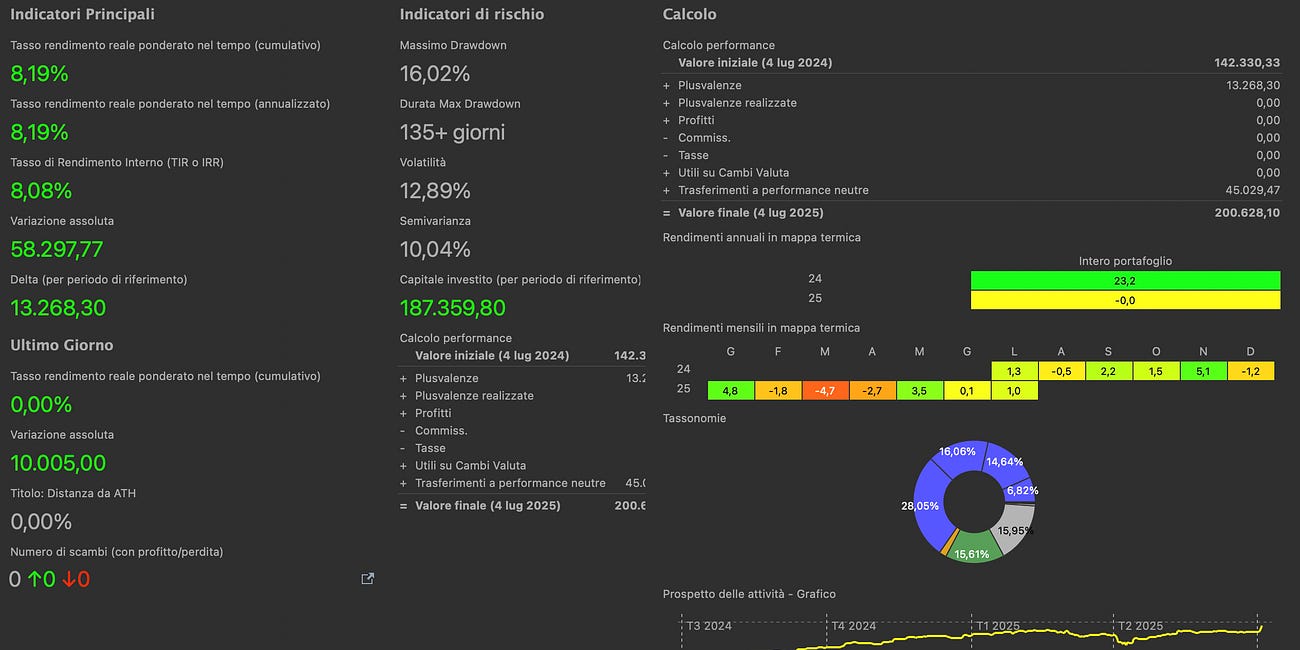This screenshot has width=1300, height=650.
Task: Click the Indicatori Principali section header
Action: [82, 14]
